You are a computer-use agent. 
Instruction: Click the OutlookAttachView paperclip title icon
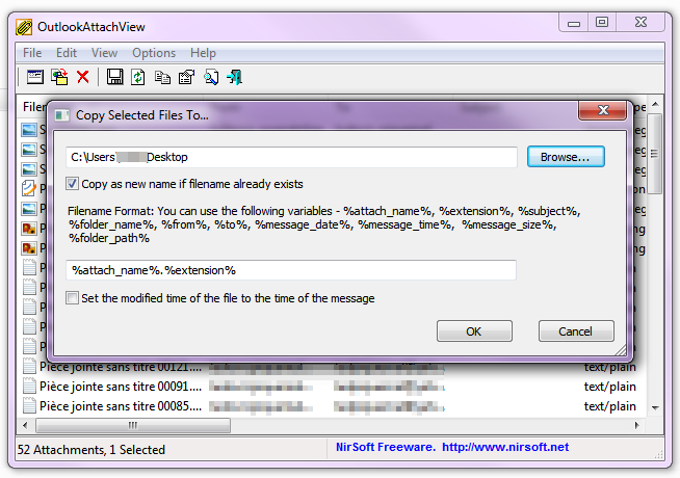24,27
